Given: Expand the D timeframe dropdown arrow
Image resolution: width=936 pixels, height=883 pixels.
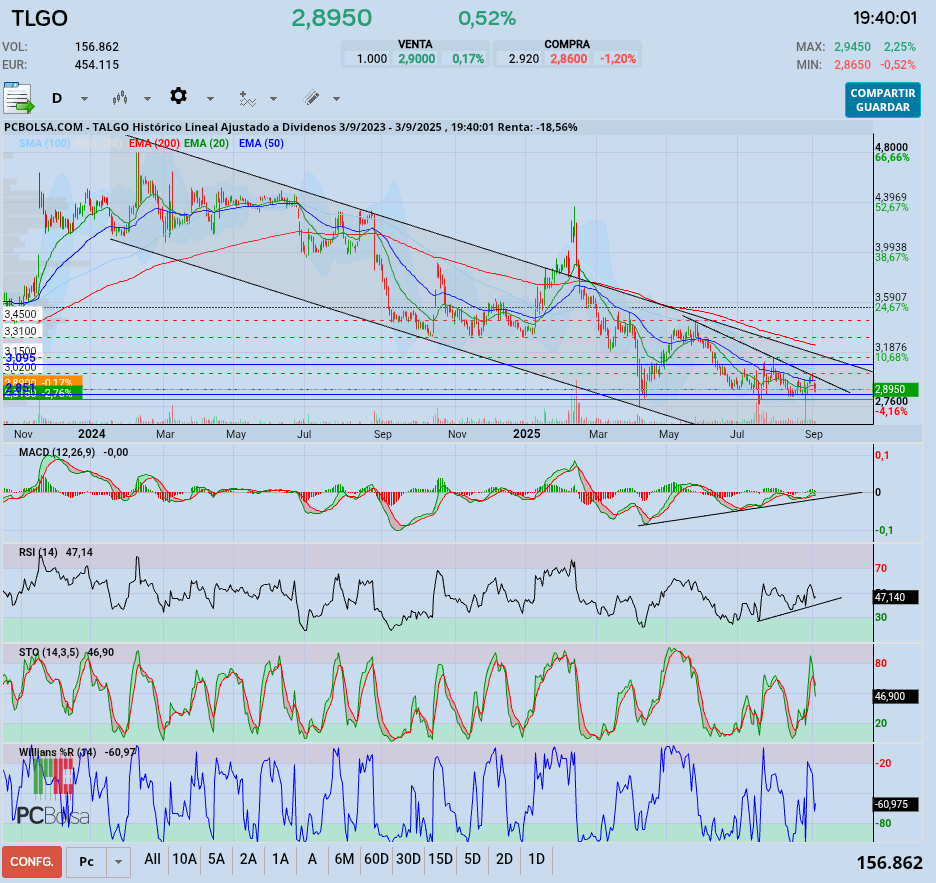Looking at the screenshot, I should [x=84, y=99].
